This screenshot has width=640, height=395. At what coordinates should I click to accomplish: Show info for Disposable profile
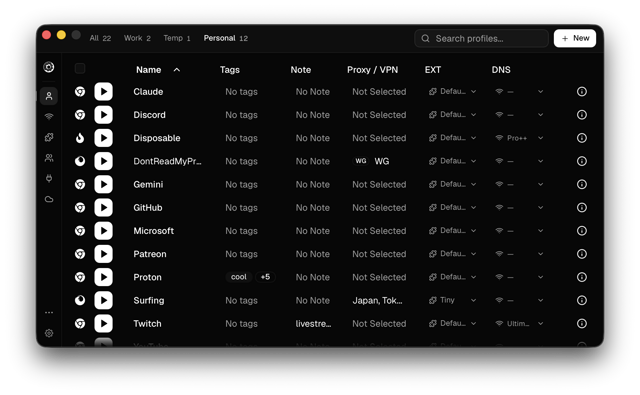point(582,138)
